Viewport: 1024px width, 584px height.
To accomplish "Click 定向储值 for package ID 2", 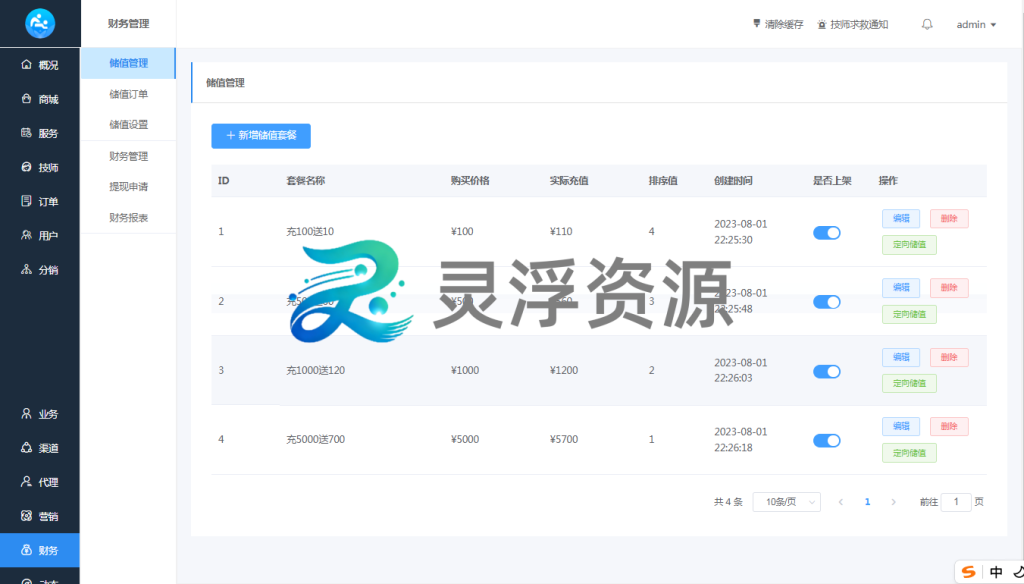I will (x=909, y=314).
